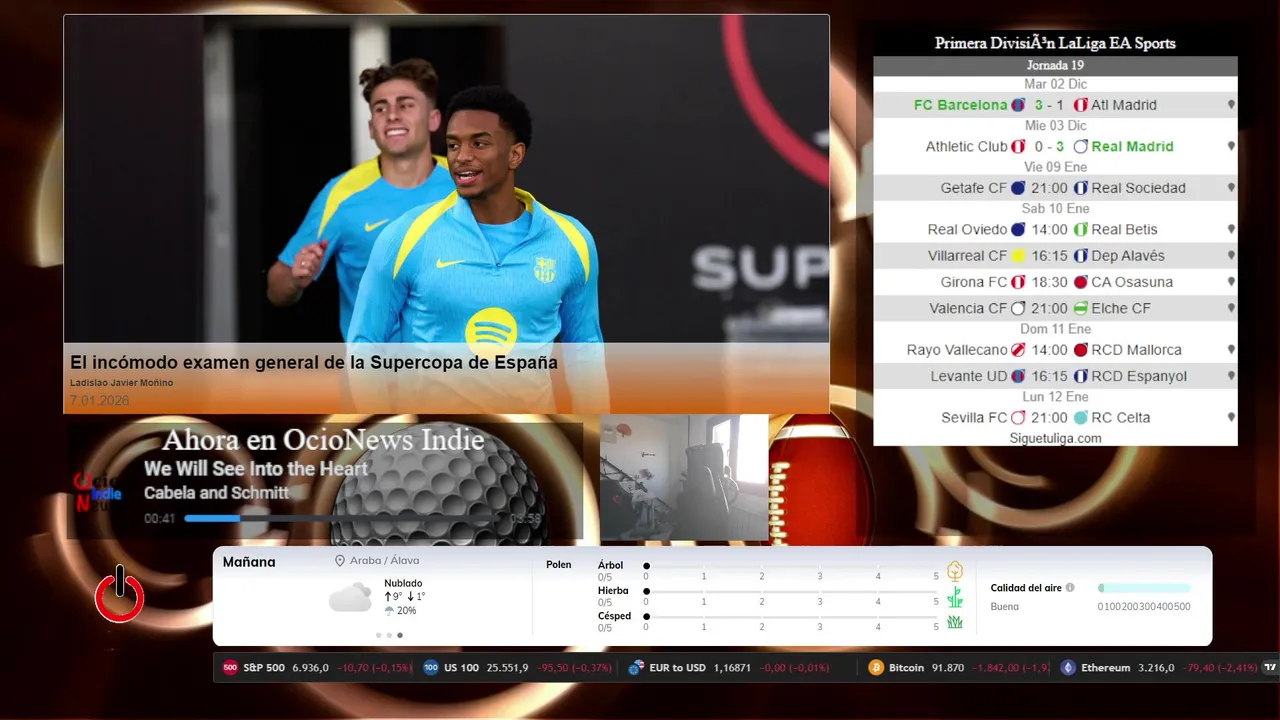Screen dimensions: 1280x720
Task: Select the second weather pagination dot
Action: [389, 635]
